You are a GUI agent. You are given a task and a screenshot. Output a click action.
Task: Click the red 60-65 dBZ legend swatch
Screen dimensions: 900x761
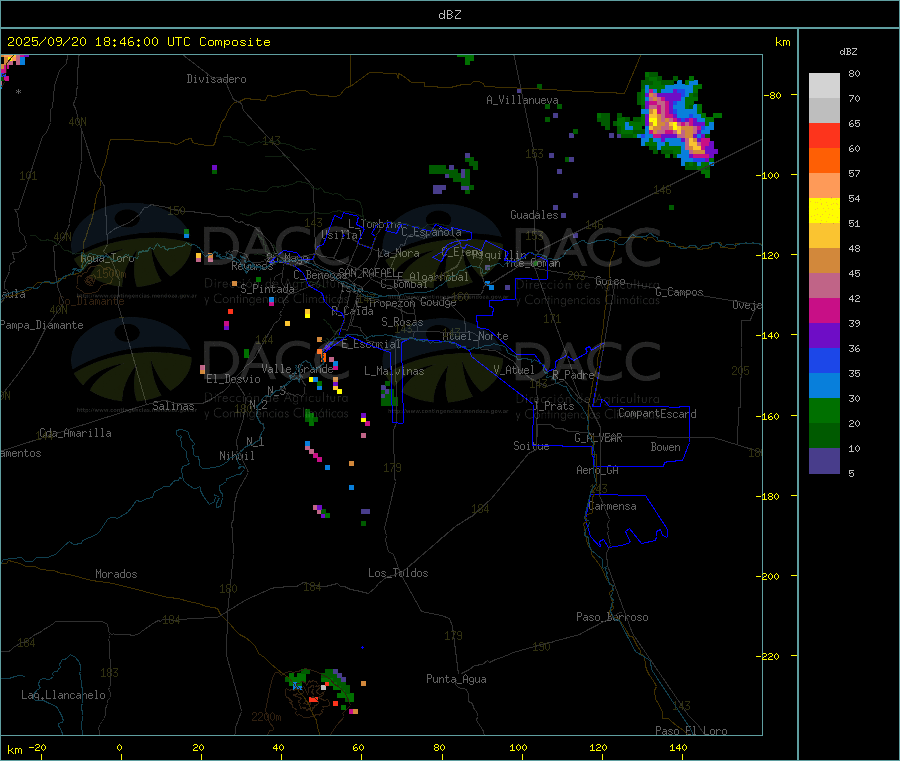(824, 135)
